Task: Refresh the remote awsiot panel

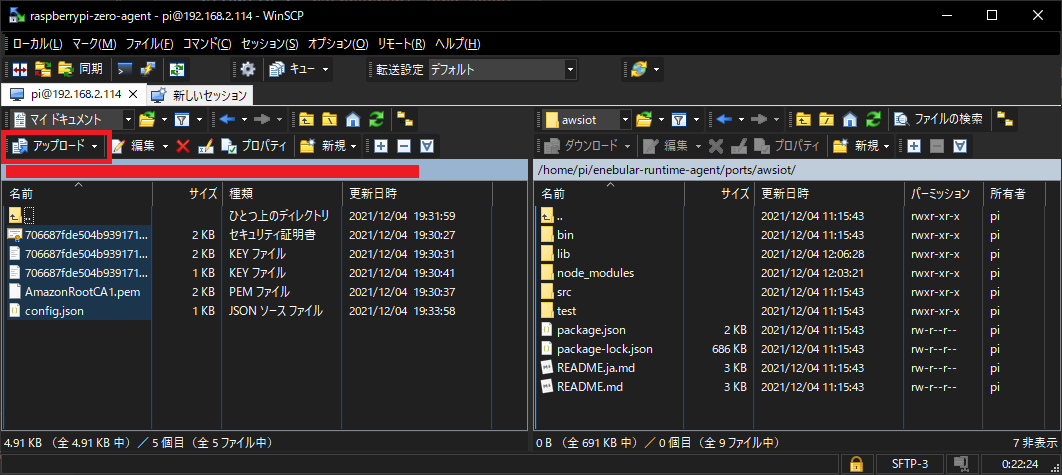Action: 874,120
